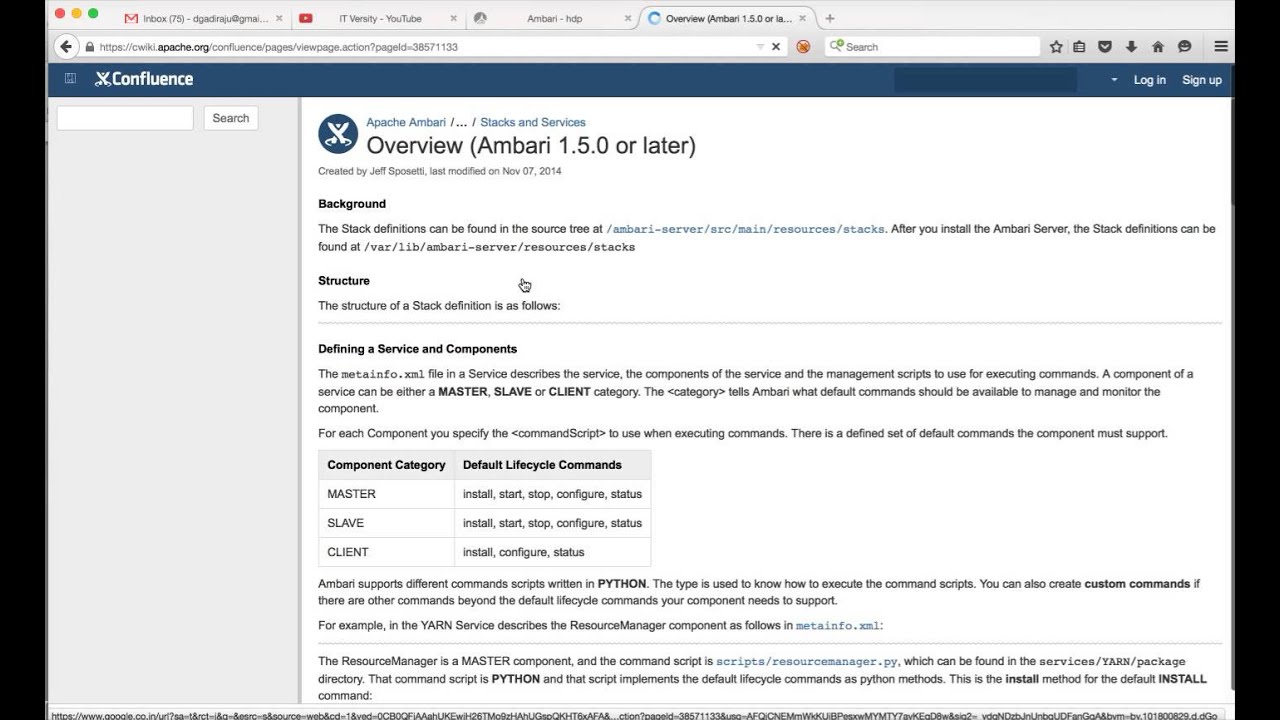Viewport: 1280px width, 720px height.
Task: Click the 'Default Lifecycle Commands' table header
Action: point(552,465)
